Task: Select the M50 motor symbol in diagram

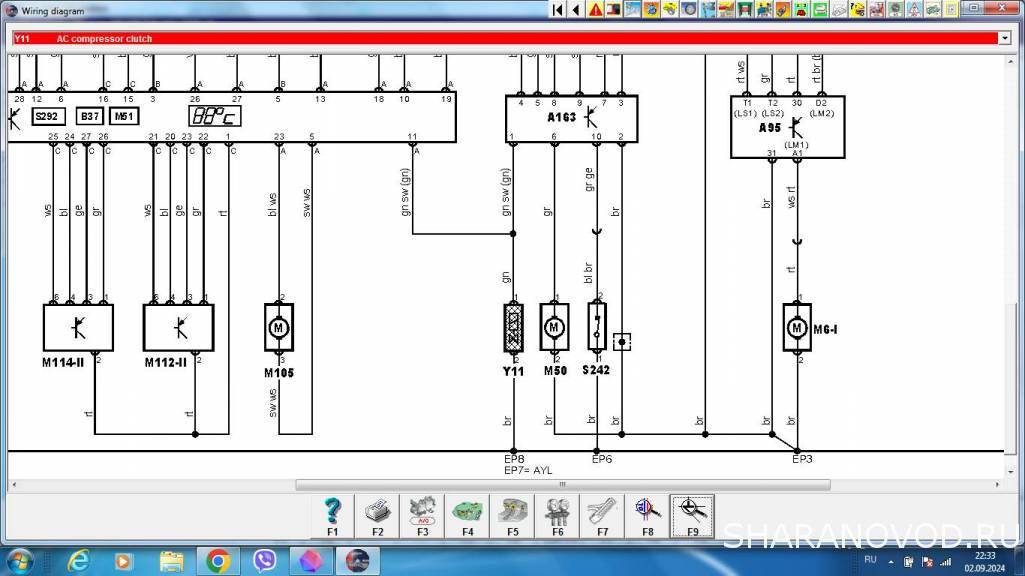Action: [x=554, y=327]
